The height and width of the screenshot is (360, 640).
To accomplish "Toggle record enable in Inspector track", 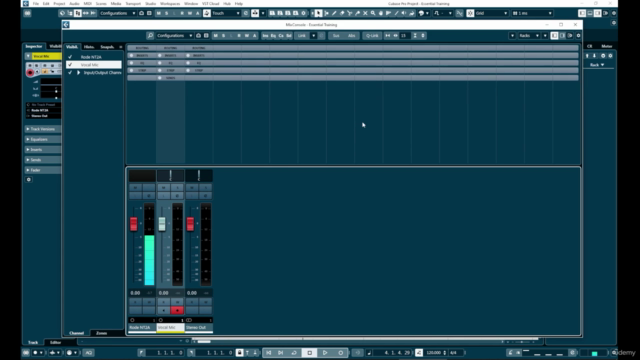I will 30,73.
